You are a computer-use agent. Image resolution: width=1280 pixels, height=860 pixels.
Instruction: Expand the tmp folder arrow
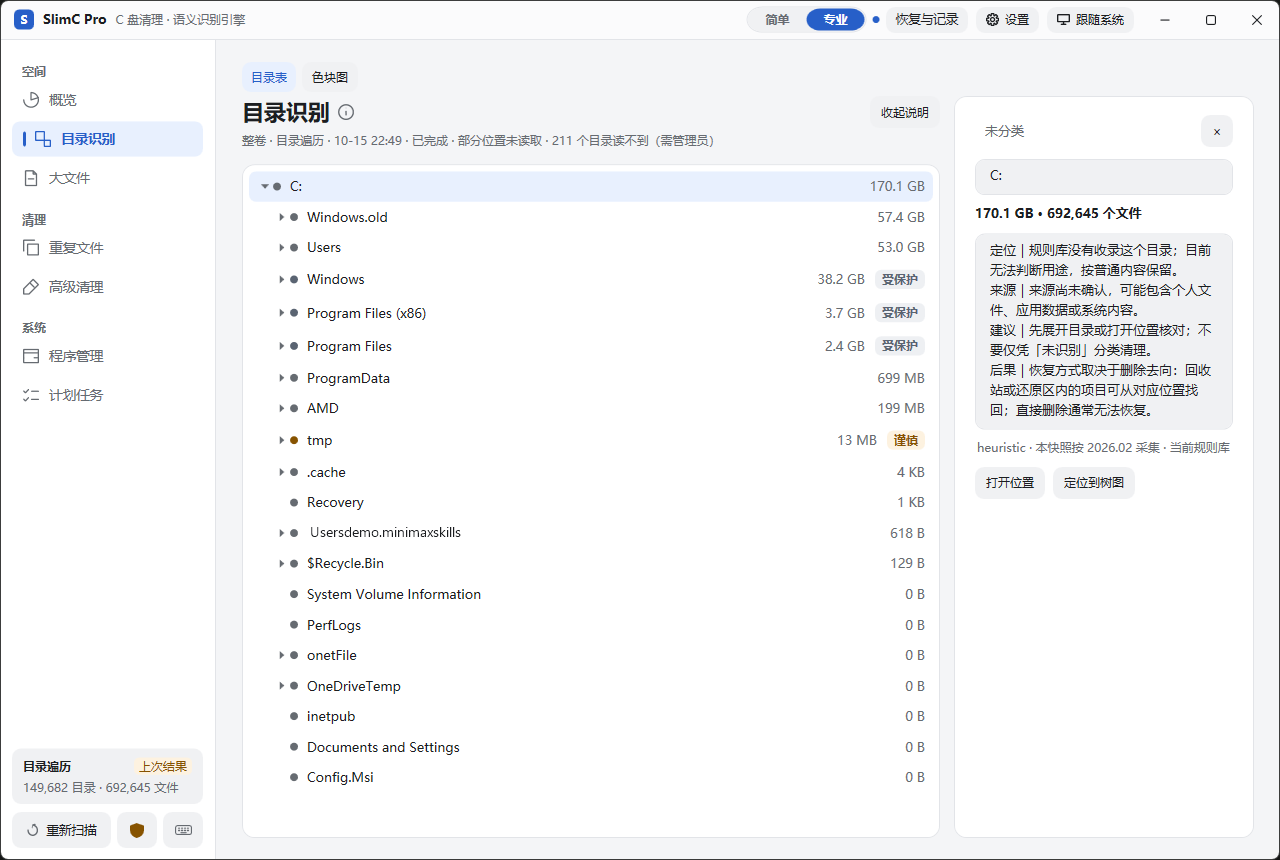pos(282,440)
